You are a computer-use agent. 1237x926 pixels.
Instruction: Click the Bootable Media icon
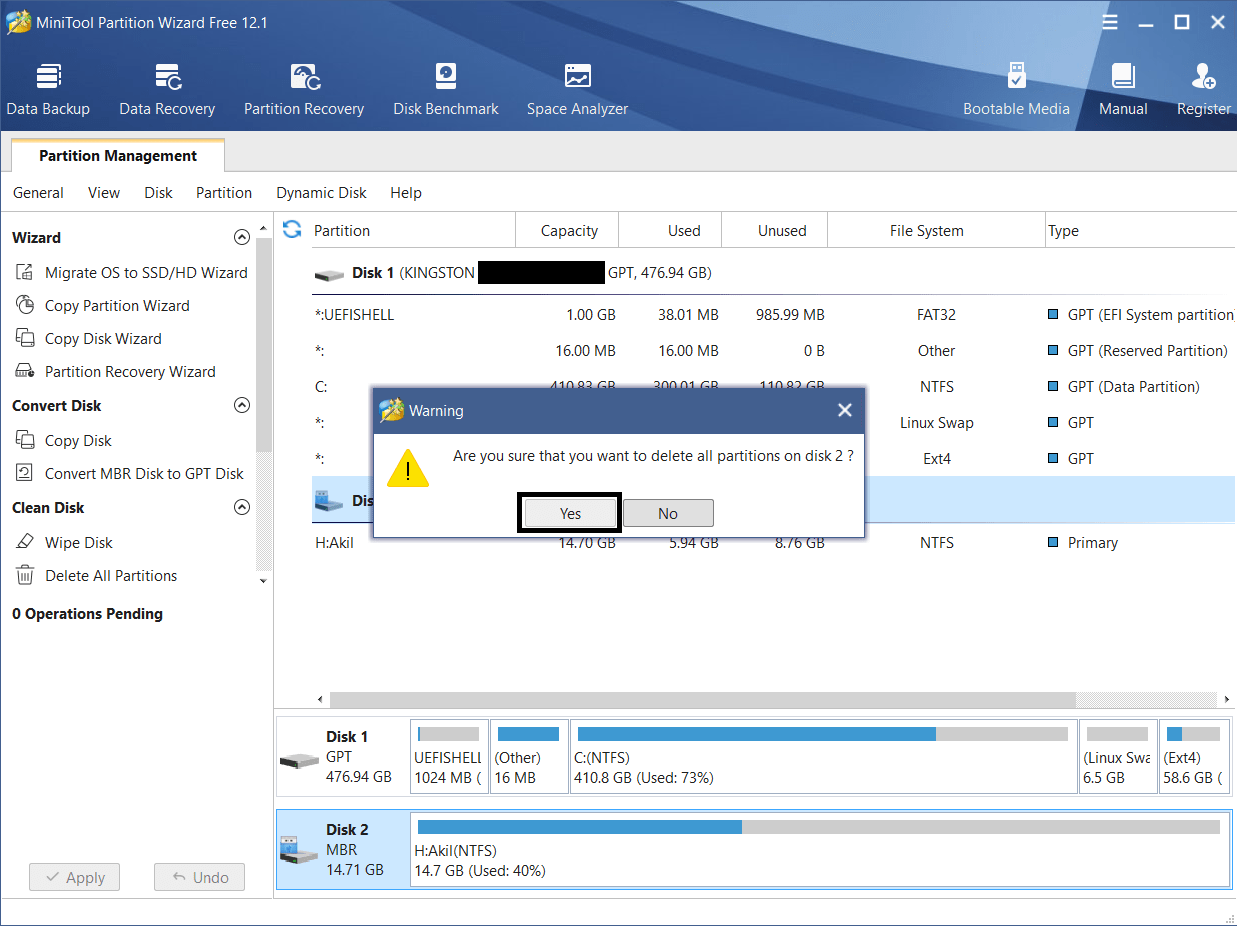pos(1016,90)
